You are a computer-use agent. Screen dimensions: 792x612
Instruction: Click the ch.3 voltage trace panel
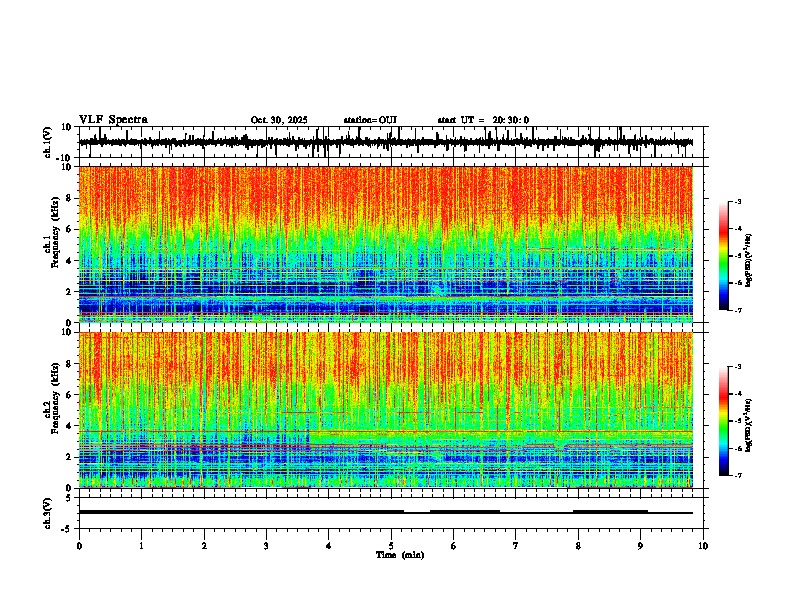391,513
